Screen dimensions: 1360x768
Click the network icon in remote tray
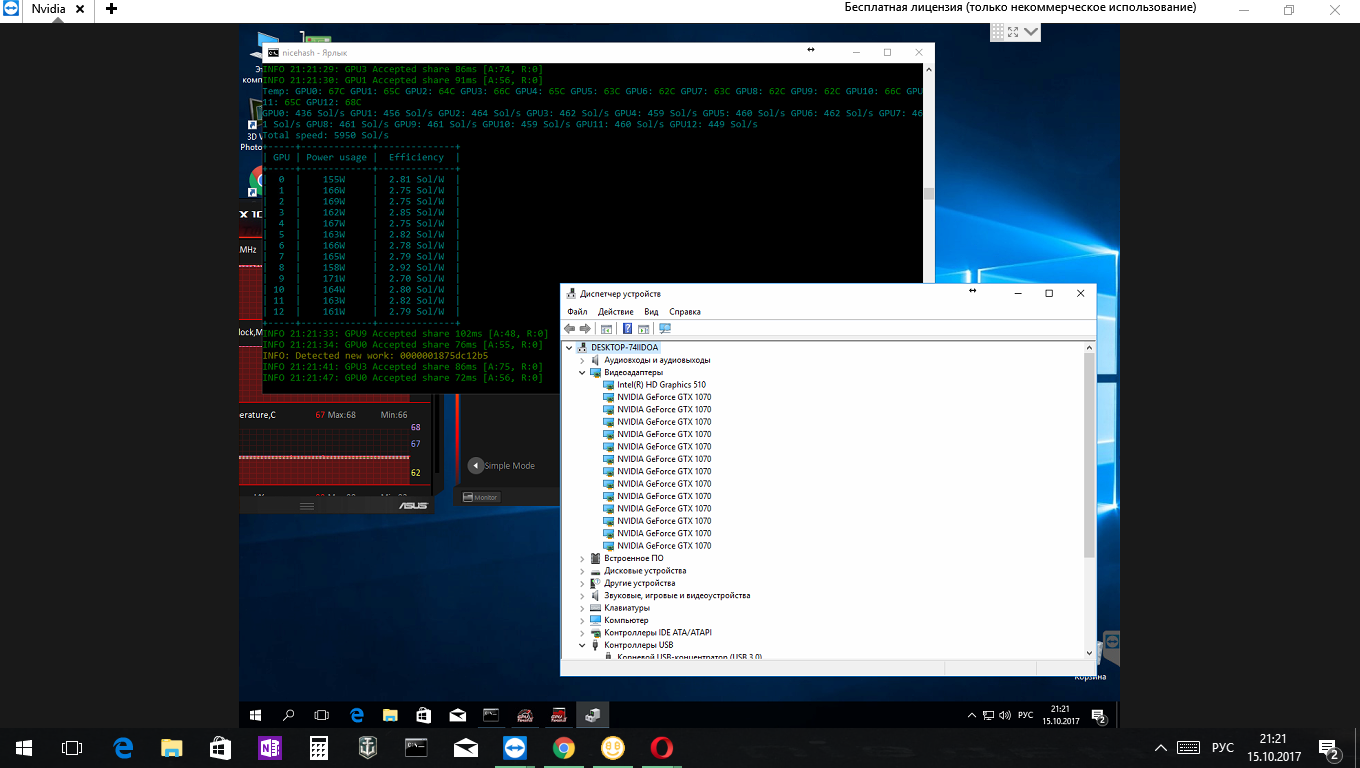(x=988, y=715)
